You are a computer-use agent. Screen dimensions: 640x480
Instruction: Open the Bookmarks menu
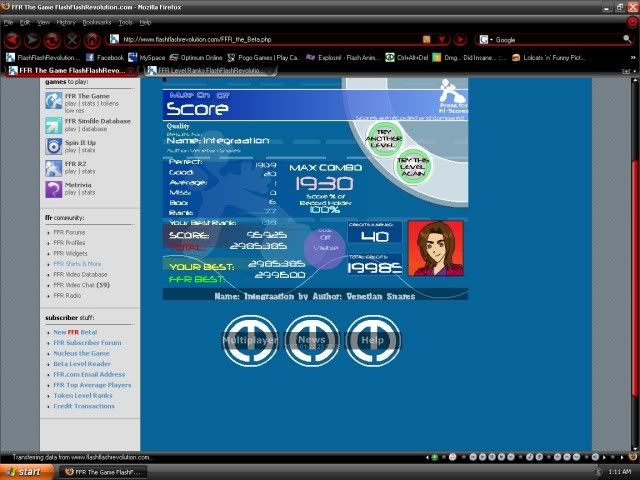[97, 21]
